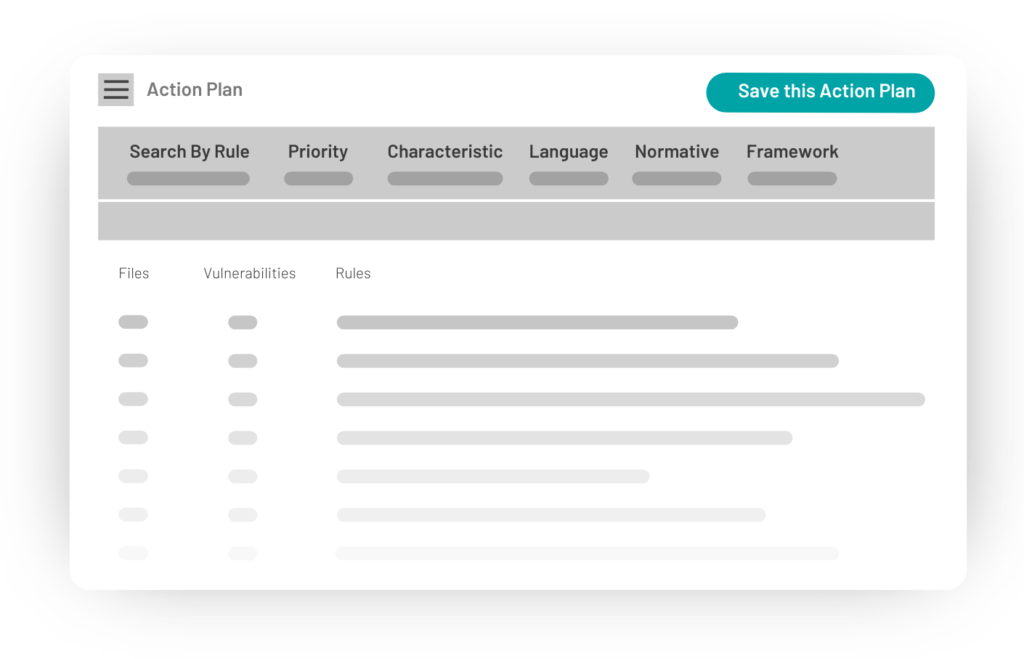Toggle the sixth Files column pill

point(133,515)
